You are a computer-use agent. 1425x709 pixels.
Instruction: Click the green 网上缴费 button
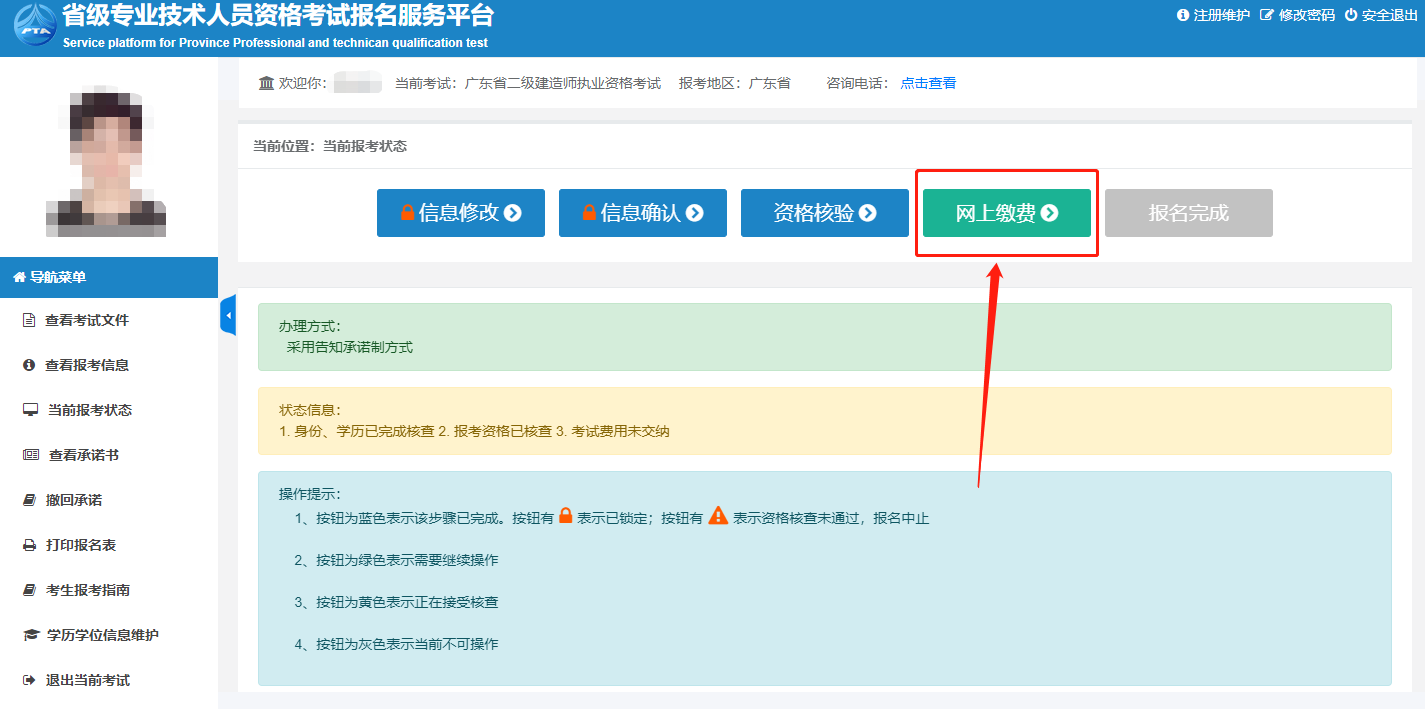(1006, 213)
